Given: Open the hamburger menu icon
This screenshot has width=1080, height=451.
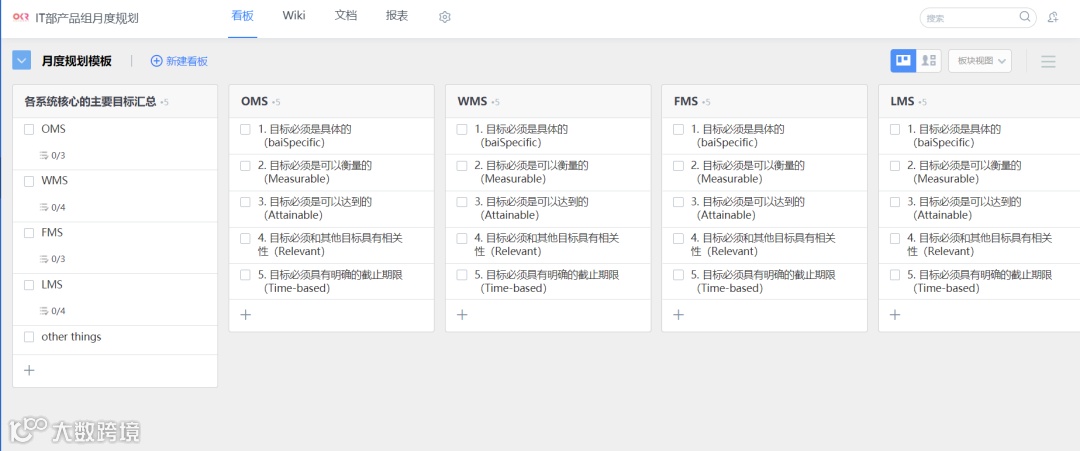Looking at the screenshot, I should pyautogui.click(x=1048, y=61).
